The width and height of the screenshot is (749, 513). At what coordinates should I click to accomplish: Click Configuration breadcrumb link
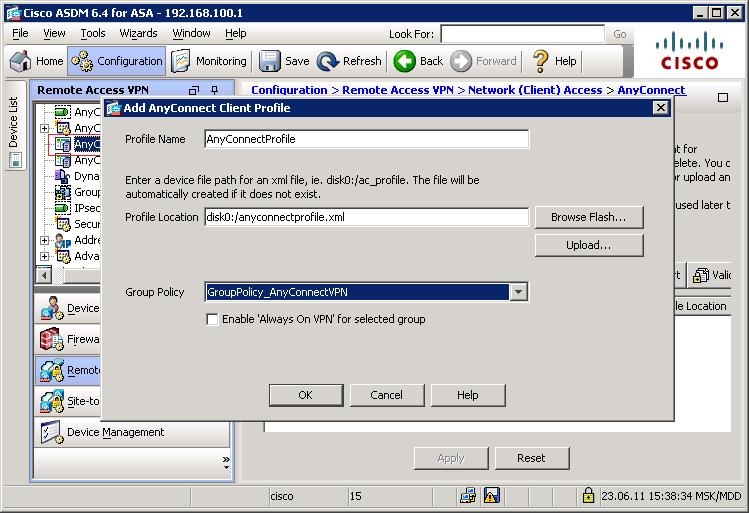pyautogui.click(x=289, y=90)
